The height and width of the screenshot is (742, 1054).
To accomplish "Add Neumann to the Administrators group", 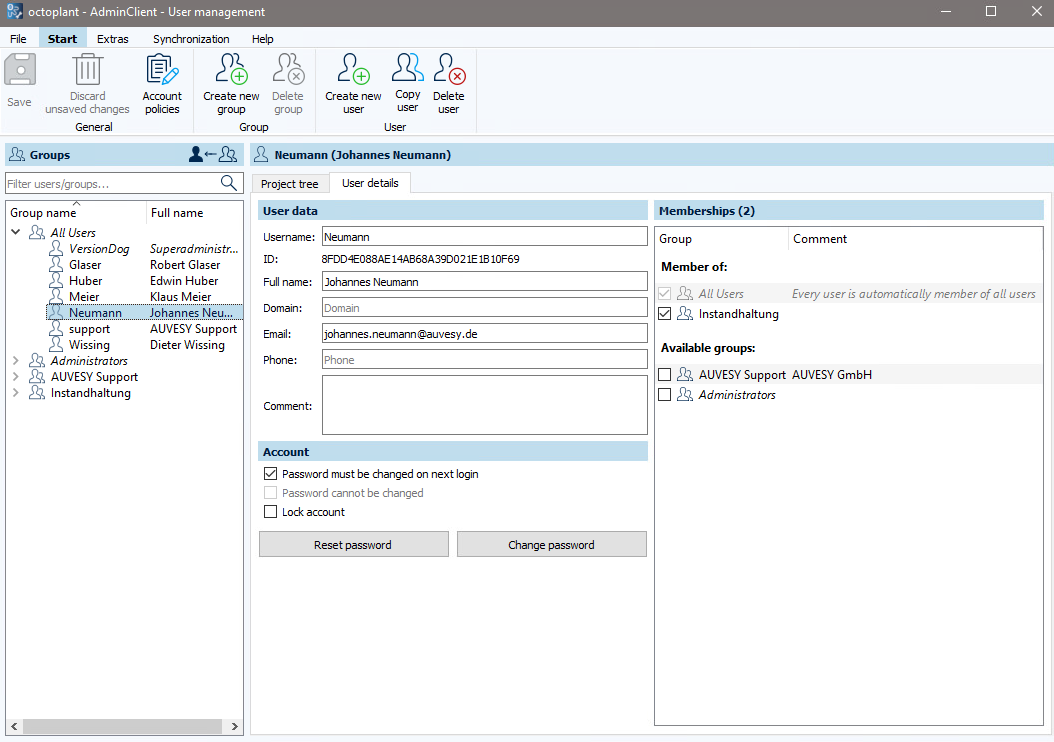I will click(x=665, y=394).
